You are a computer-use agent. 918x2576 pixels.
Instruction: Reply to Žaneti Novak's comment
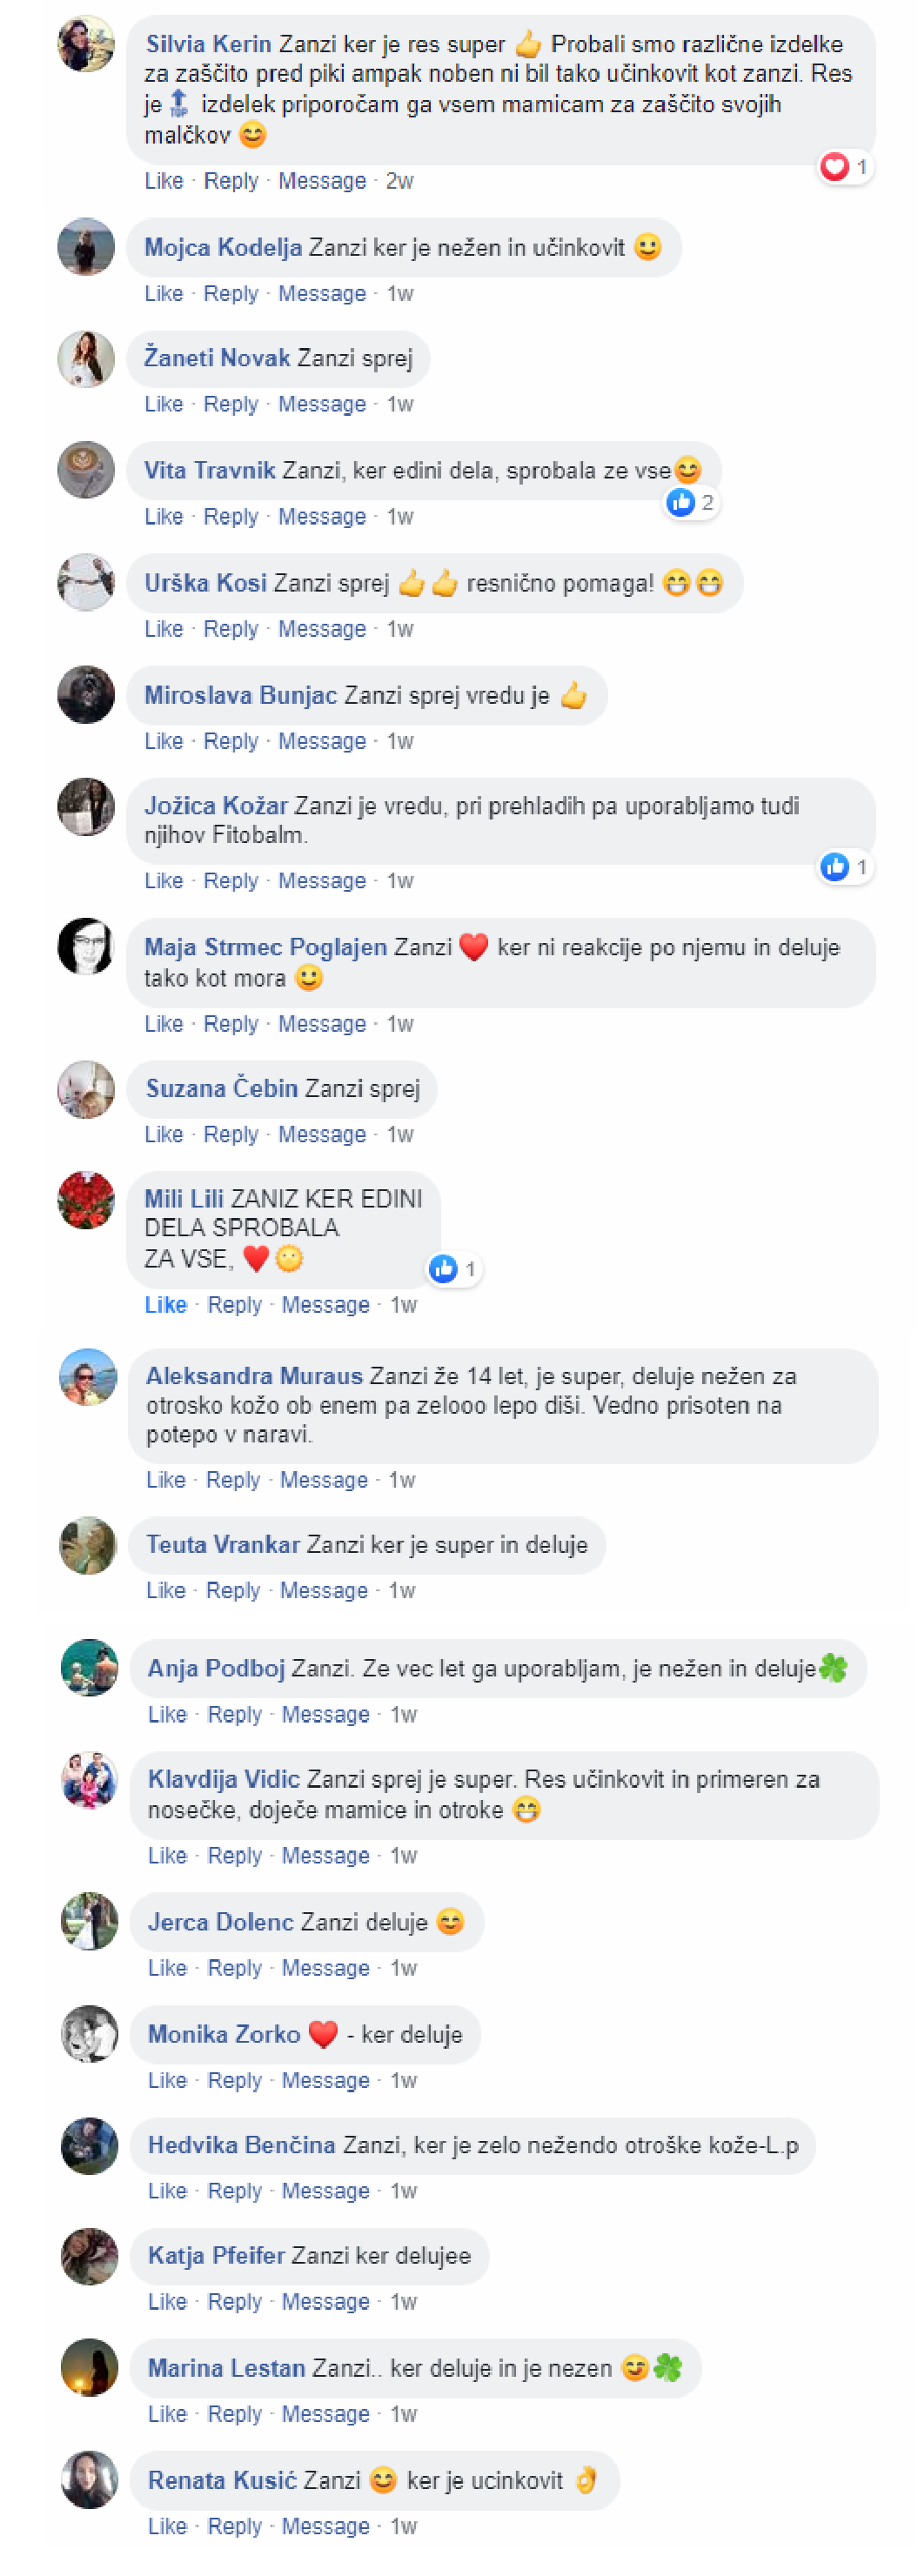pyautogui.click(x=231, y=404)
